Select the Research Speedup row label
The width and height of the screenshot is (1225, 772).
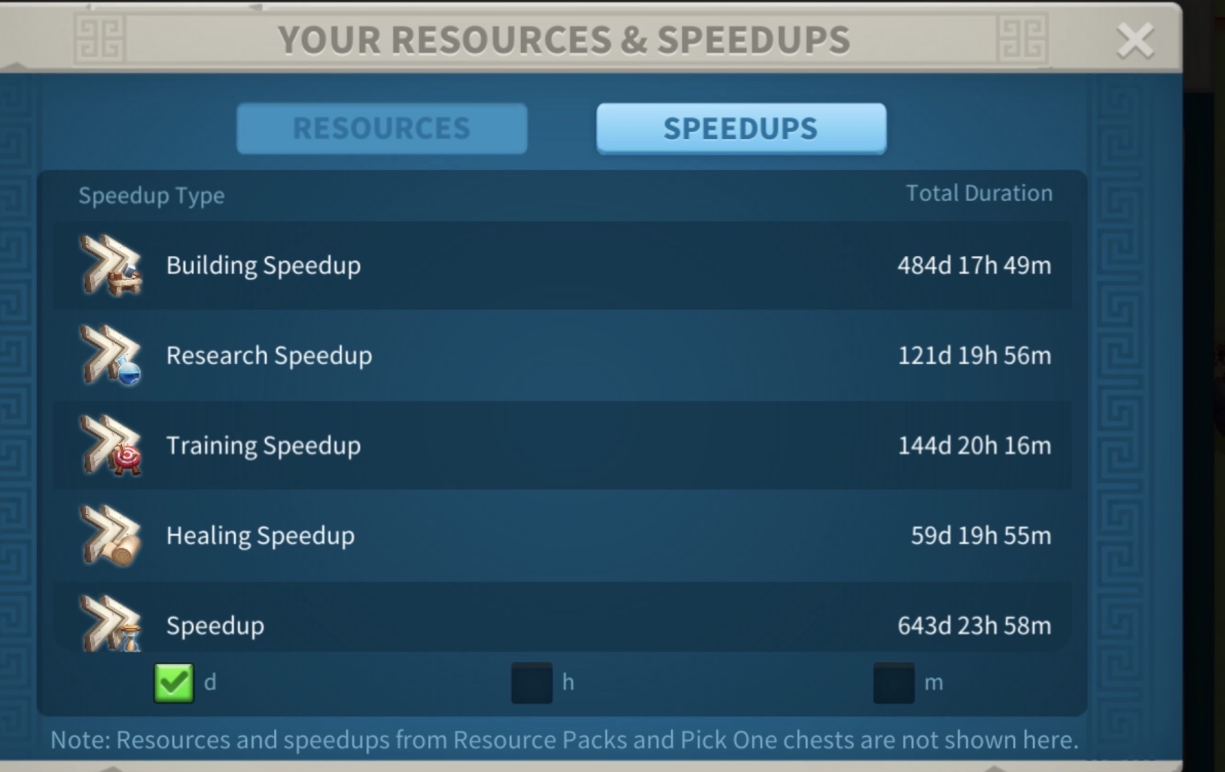click(269, 356)
